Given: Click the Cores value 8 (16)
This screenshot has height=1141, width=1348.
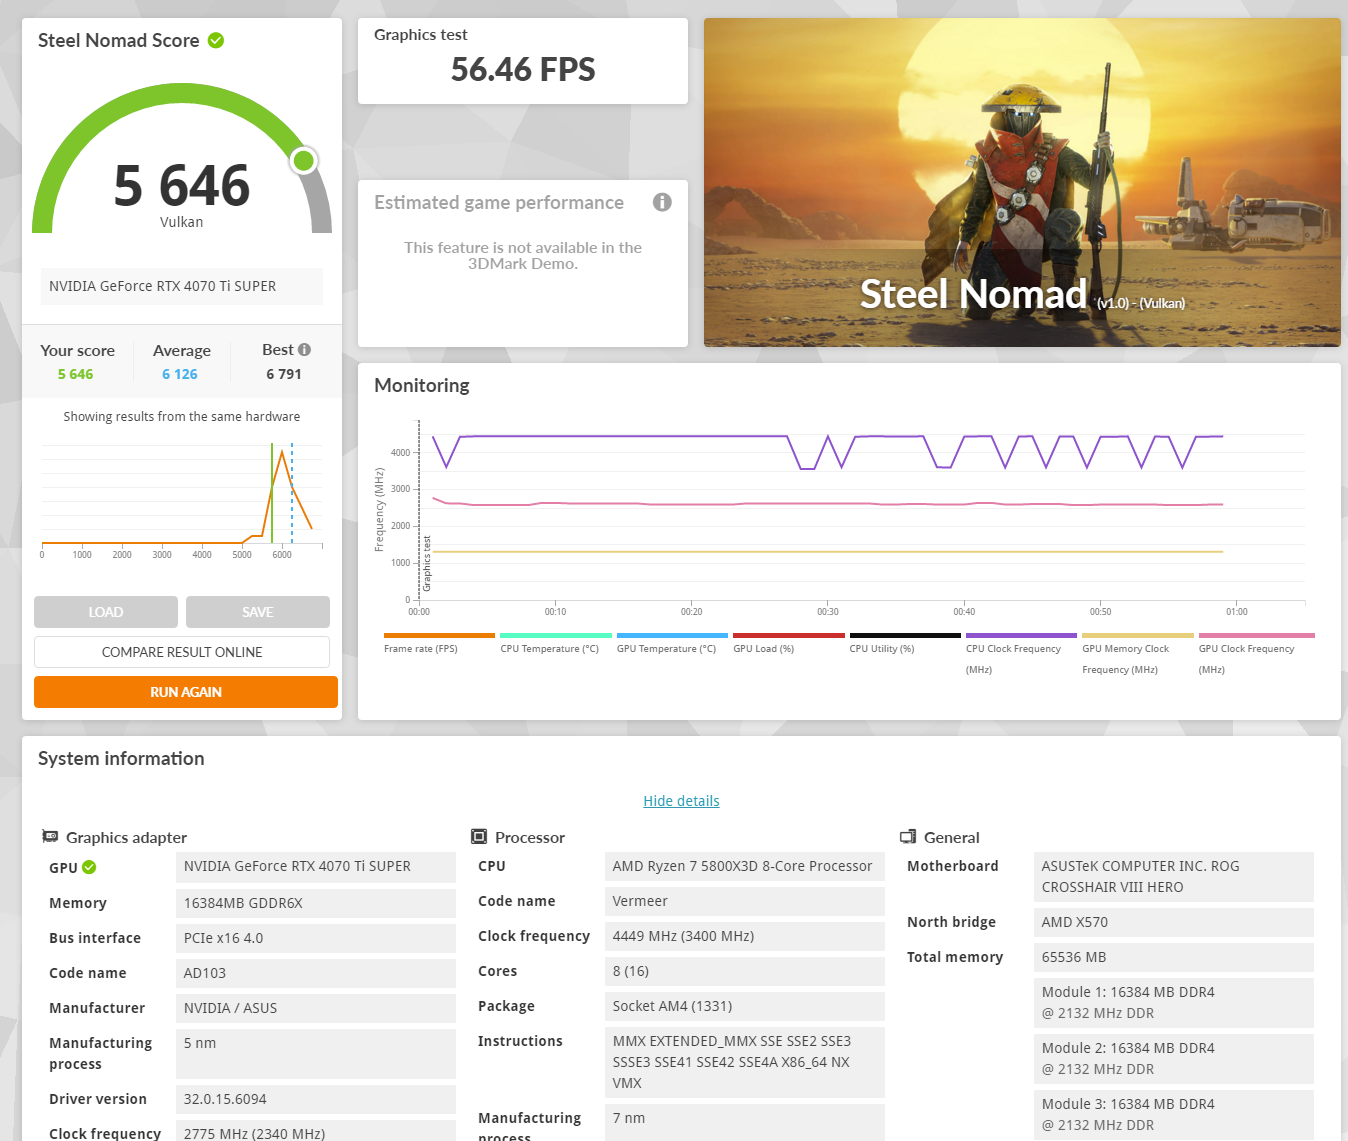Looking at the screenshot, I should 745,971.
